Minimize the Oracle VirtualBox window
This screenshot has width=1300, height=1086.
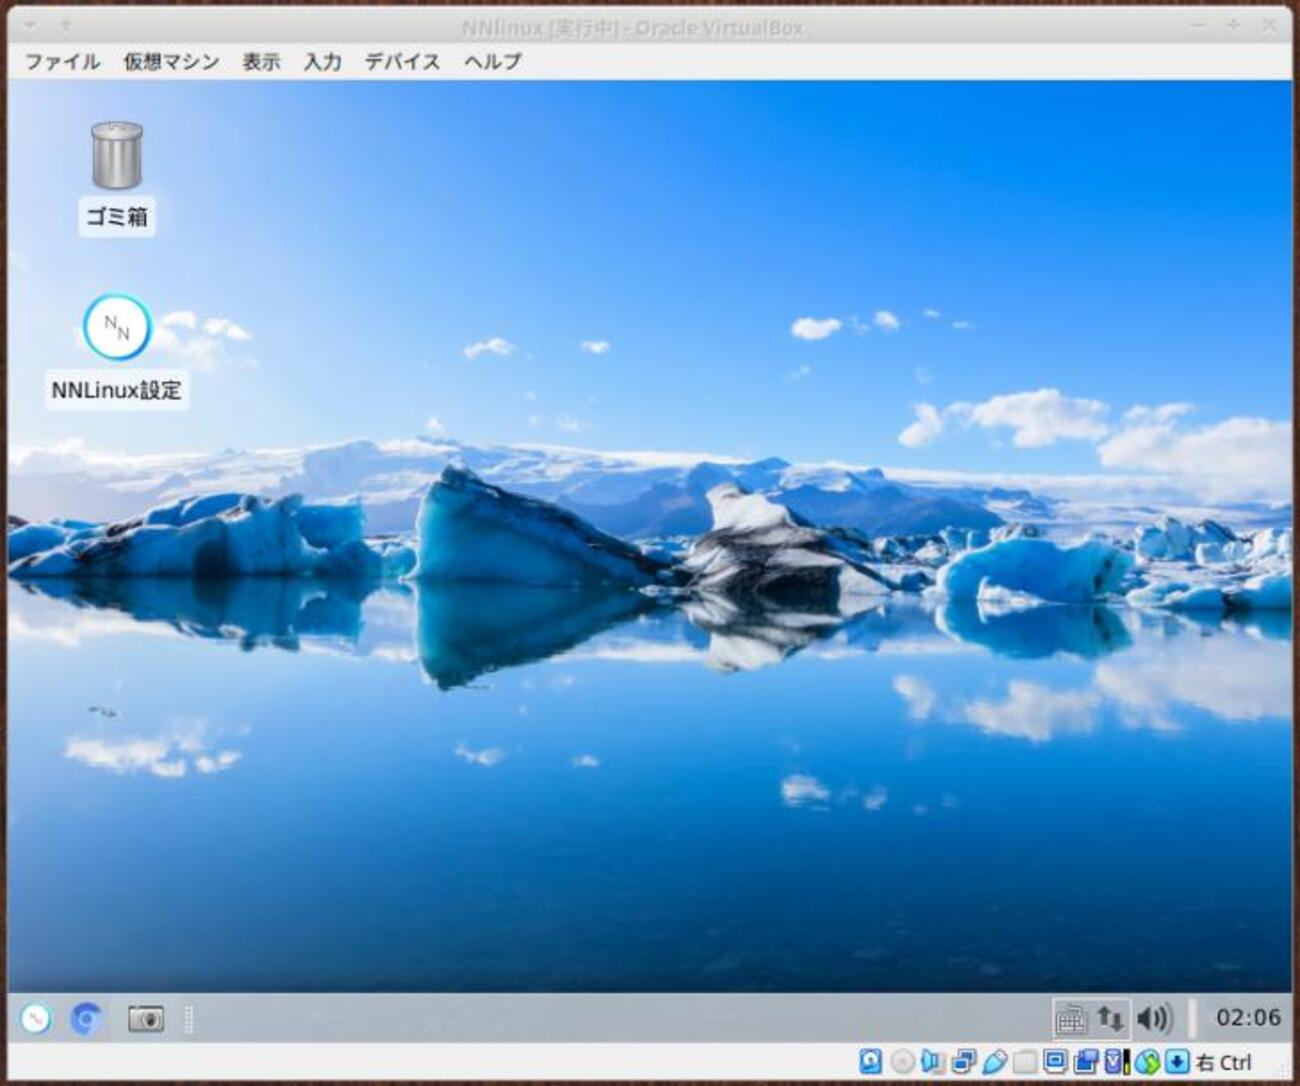(x=1199, y=26)
